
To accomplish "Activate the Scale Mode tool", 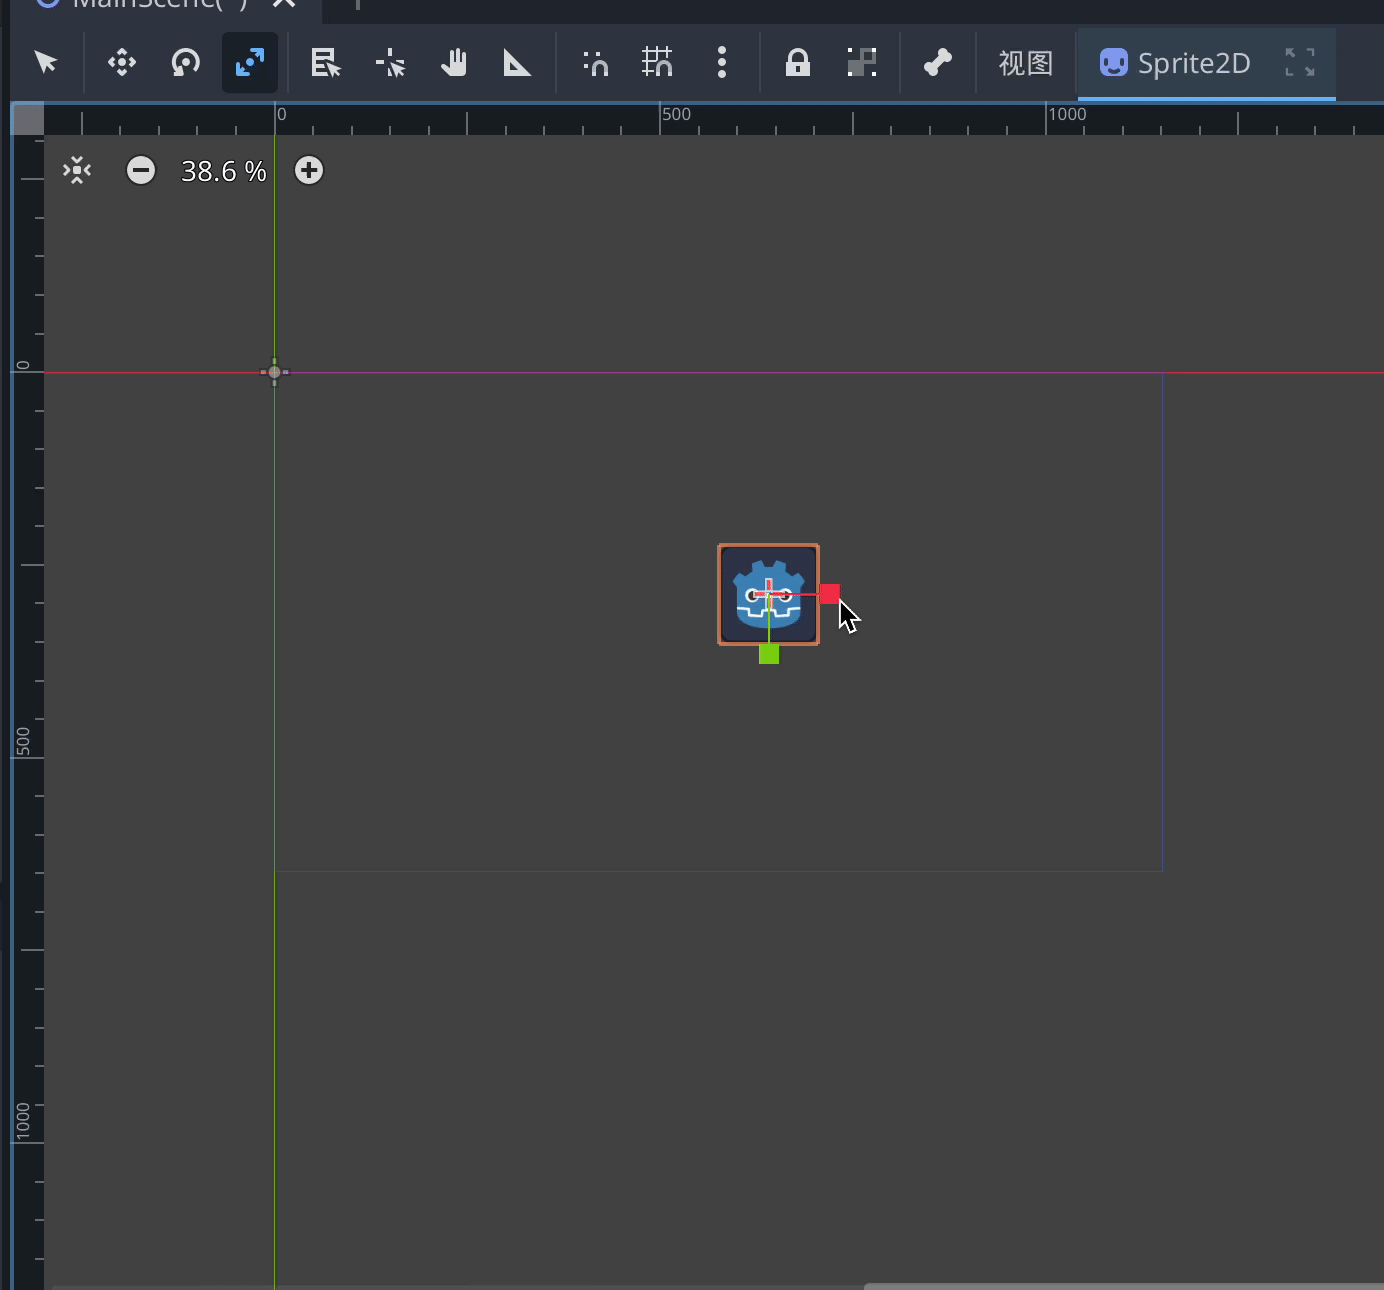I will pos(250,63).
